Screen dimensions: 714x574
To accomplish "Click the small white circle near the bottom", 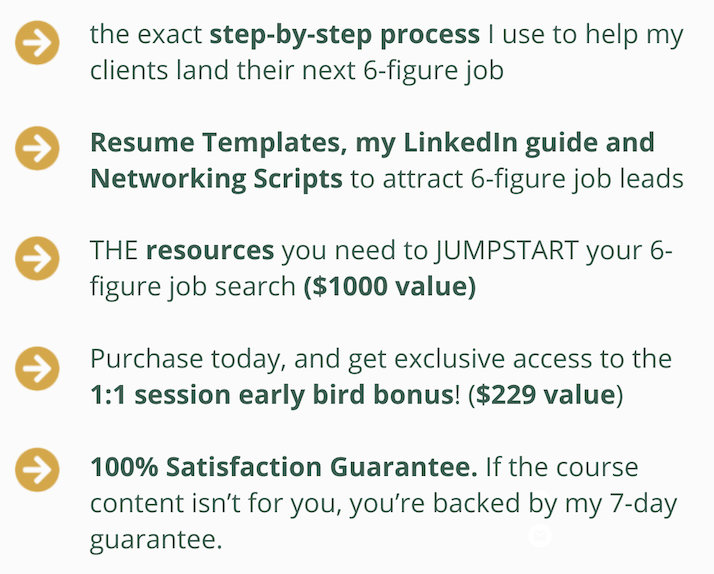I will point(540,537).
